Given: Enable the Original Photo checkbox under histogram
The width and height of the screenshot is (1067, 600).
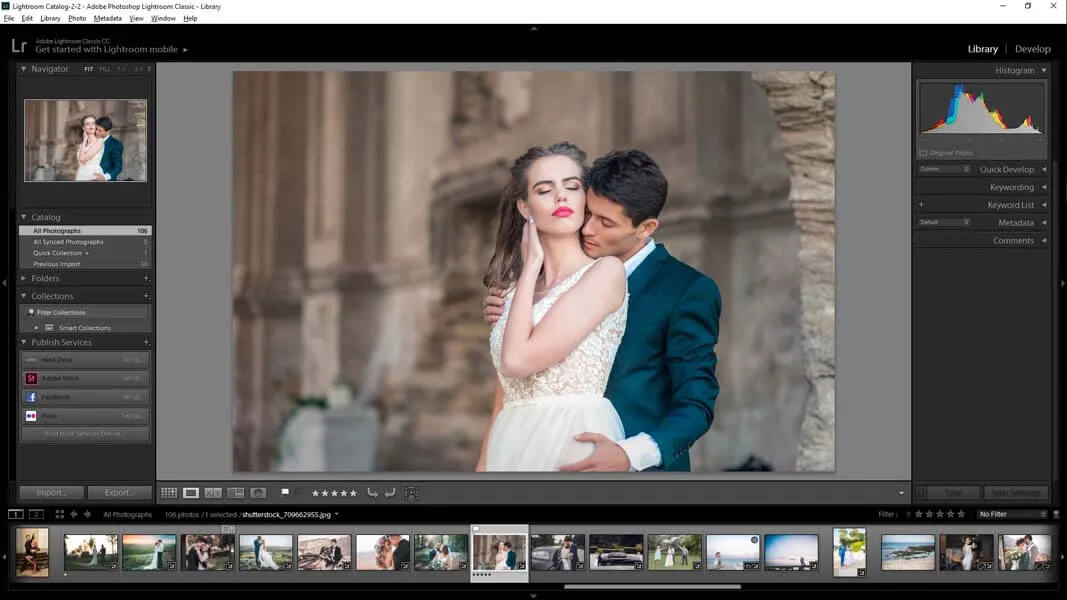Looking at the screenshot, I should pyautogui.click(x=923, y=152).
